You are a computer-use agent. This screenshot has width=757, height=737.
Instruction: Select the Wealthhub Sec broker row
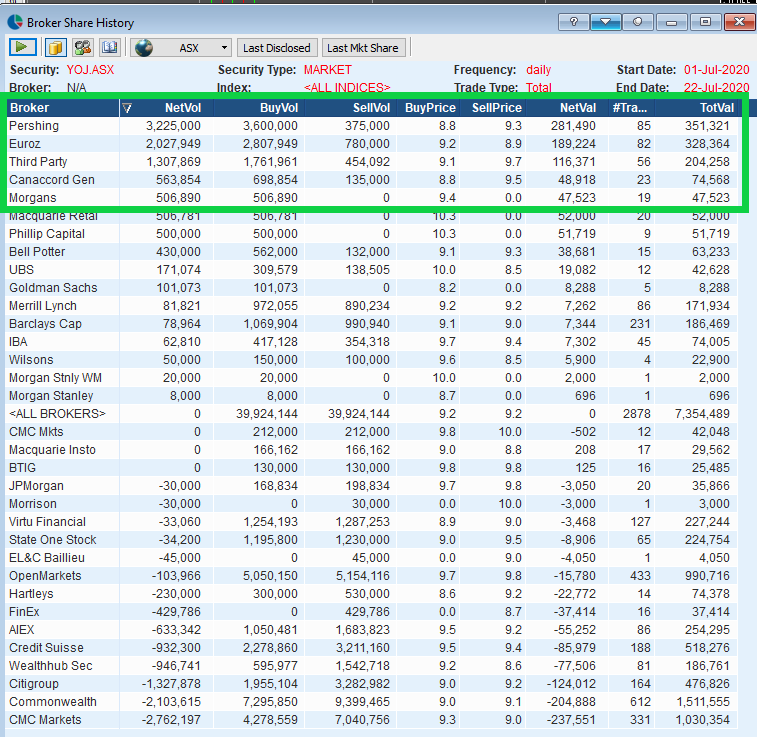372,666
